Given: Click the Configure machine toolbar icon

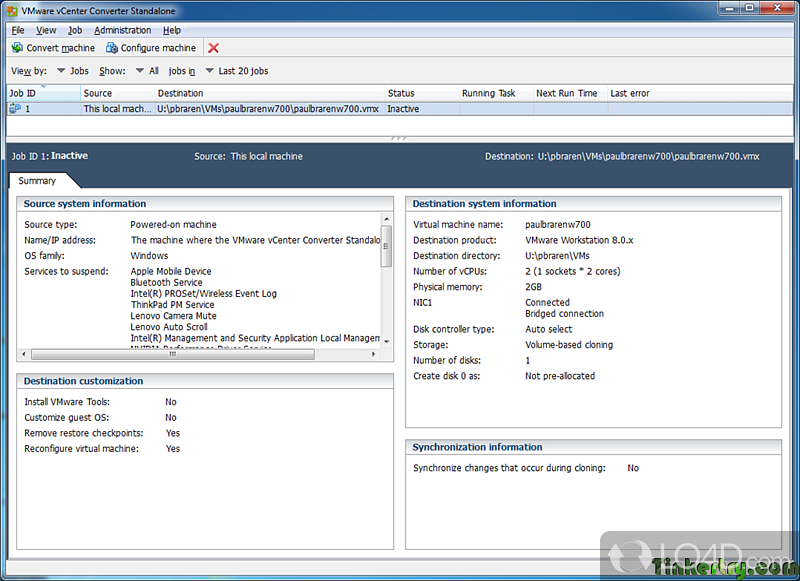Looking at the screenshot, I should click(111, 48).
